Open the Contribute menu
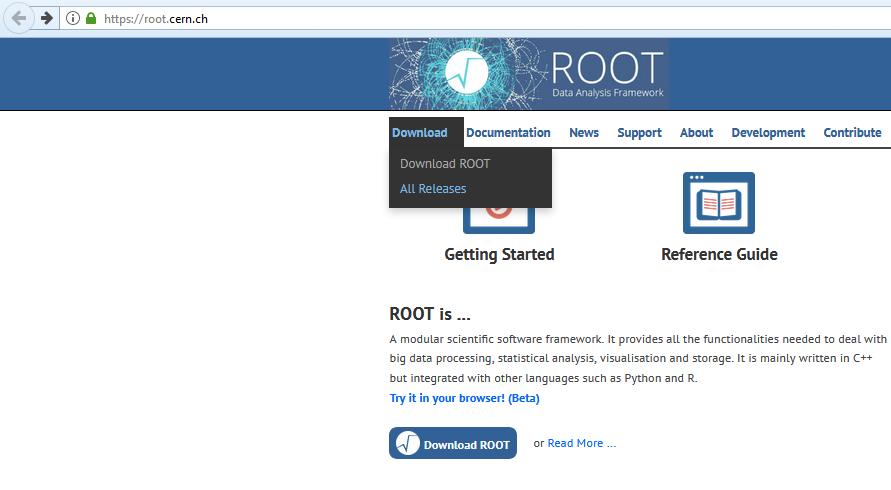The image size is (891, 490). pos(852,132)
